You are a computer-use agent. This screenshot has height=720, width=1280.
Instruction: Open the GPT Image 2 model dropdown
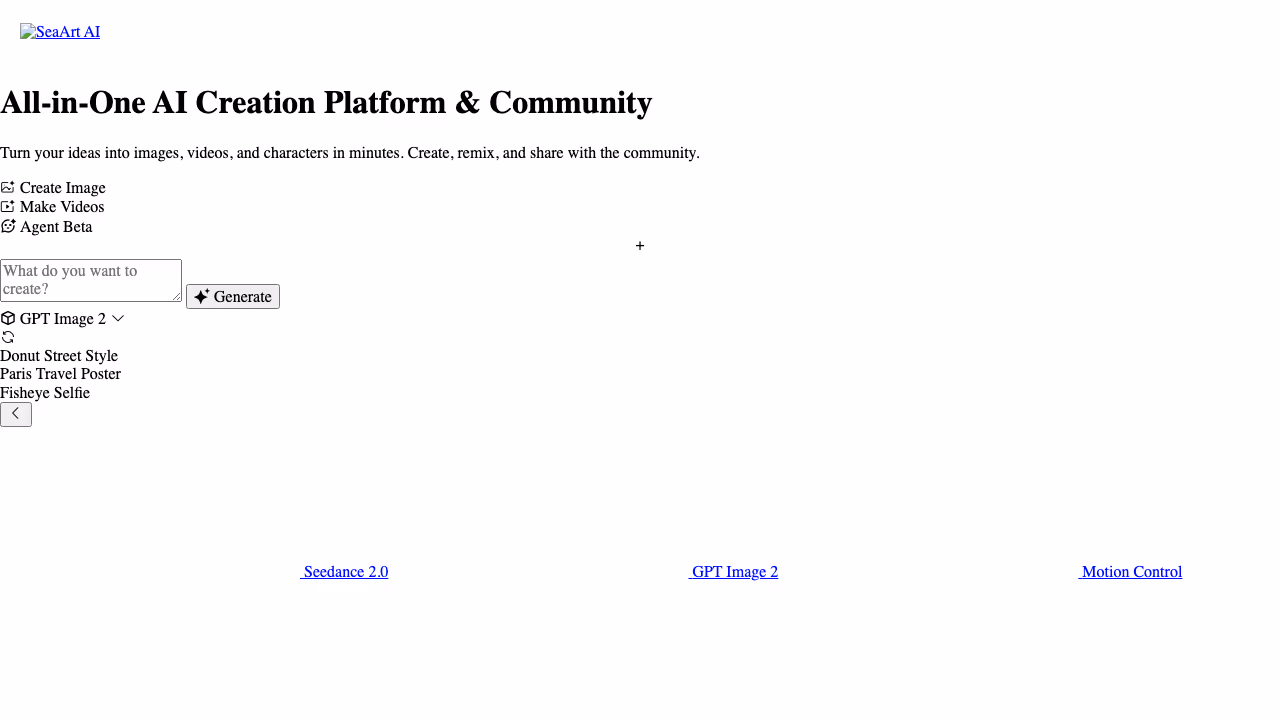click(x=63, y=319)
